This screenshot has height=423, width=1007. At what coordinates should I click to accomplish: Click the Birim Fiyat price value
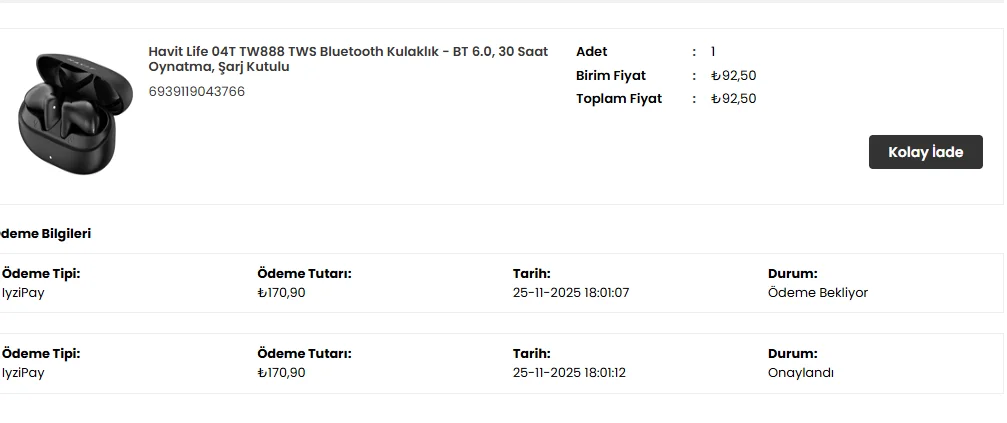(733, 76)
